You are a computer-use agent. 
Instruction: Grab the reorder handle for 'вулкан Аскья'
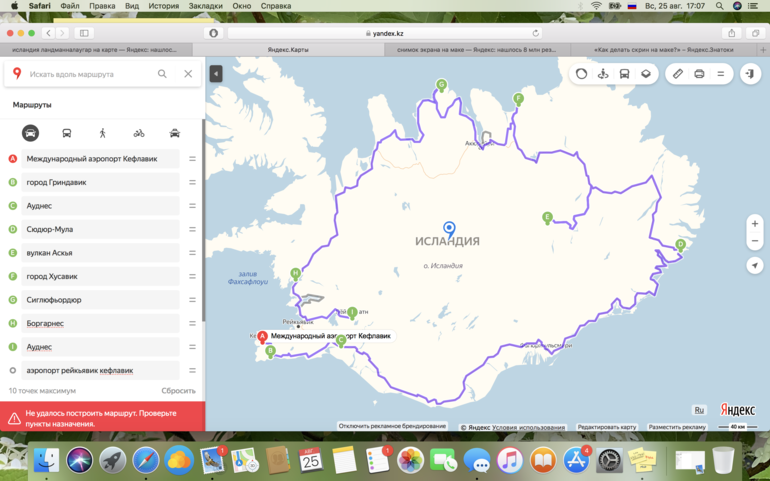pos(192,253)
